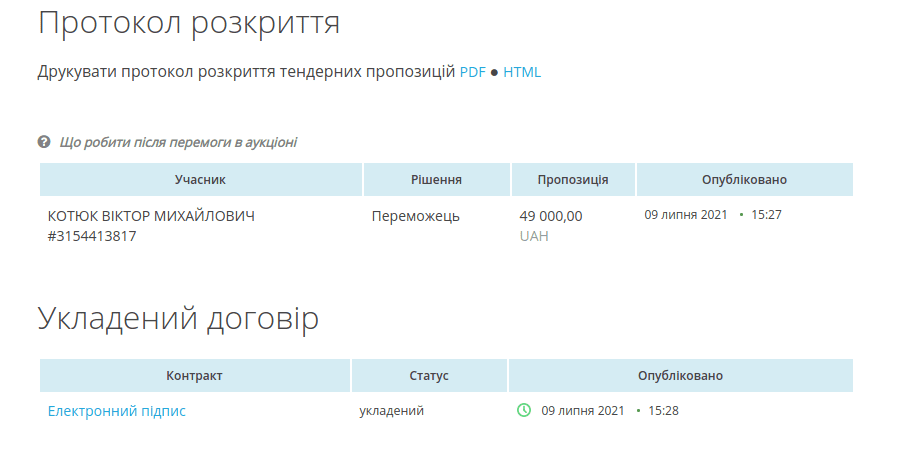Click the 'Пропозиція' column header
903x473 pixels.
click(573, 180)
